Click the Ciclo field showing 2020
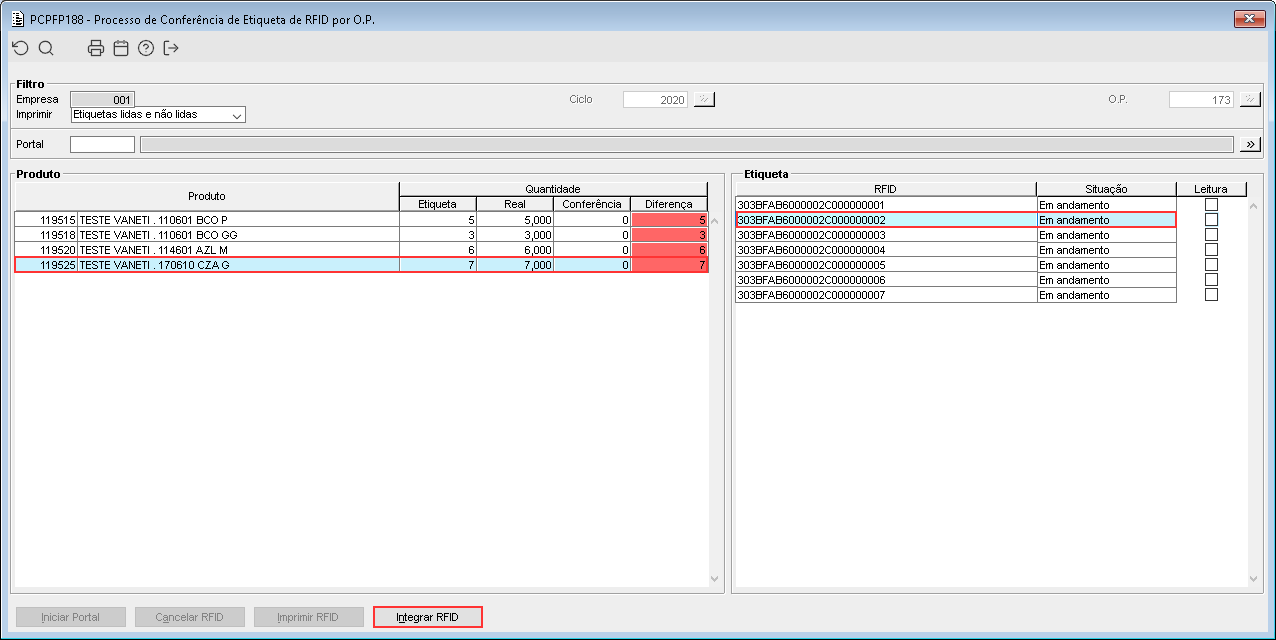1276x640 pixels. (x=655, y=100)
